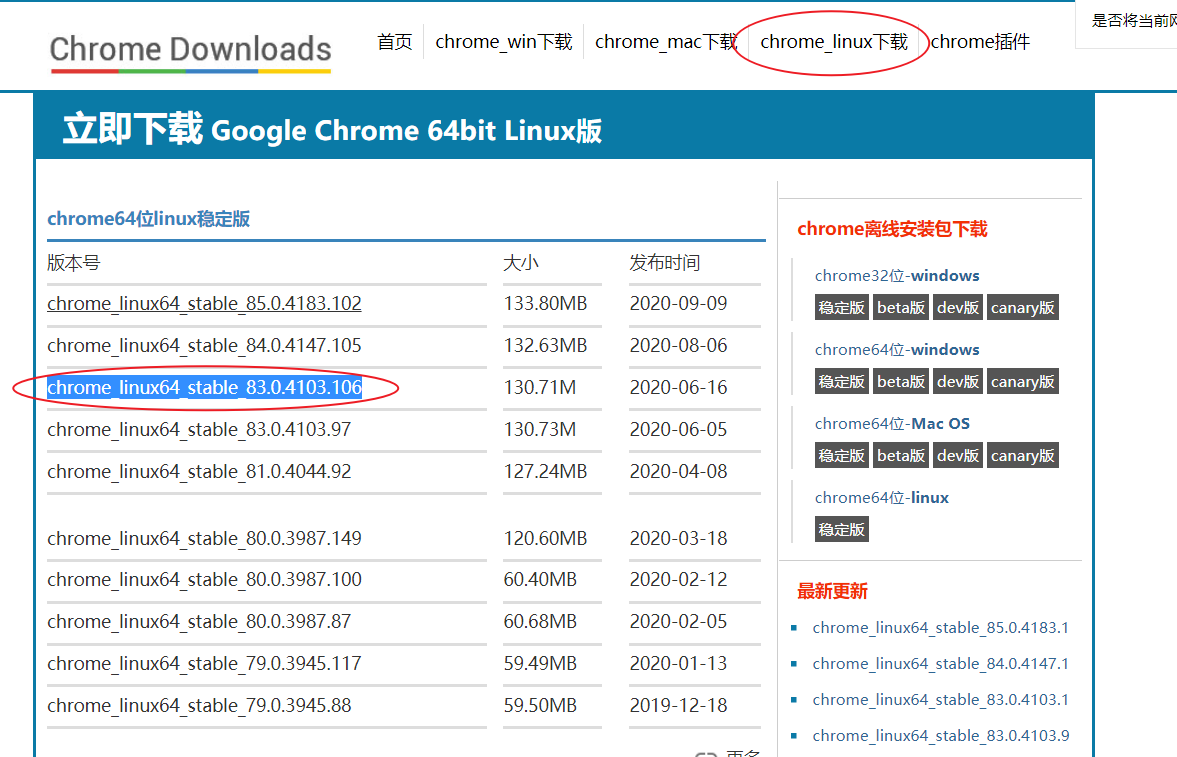This screenshot has width=1177, height=757.
Task: Open chrome_linux64_stable_79.0.3945.117 download link
Action: 204,664
